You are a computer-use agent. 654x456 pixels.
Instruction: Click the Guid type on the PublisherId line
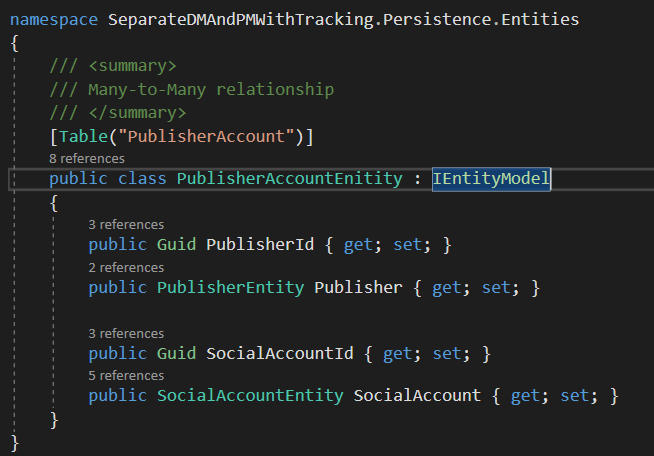coord(176,246)
